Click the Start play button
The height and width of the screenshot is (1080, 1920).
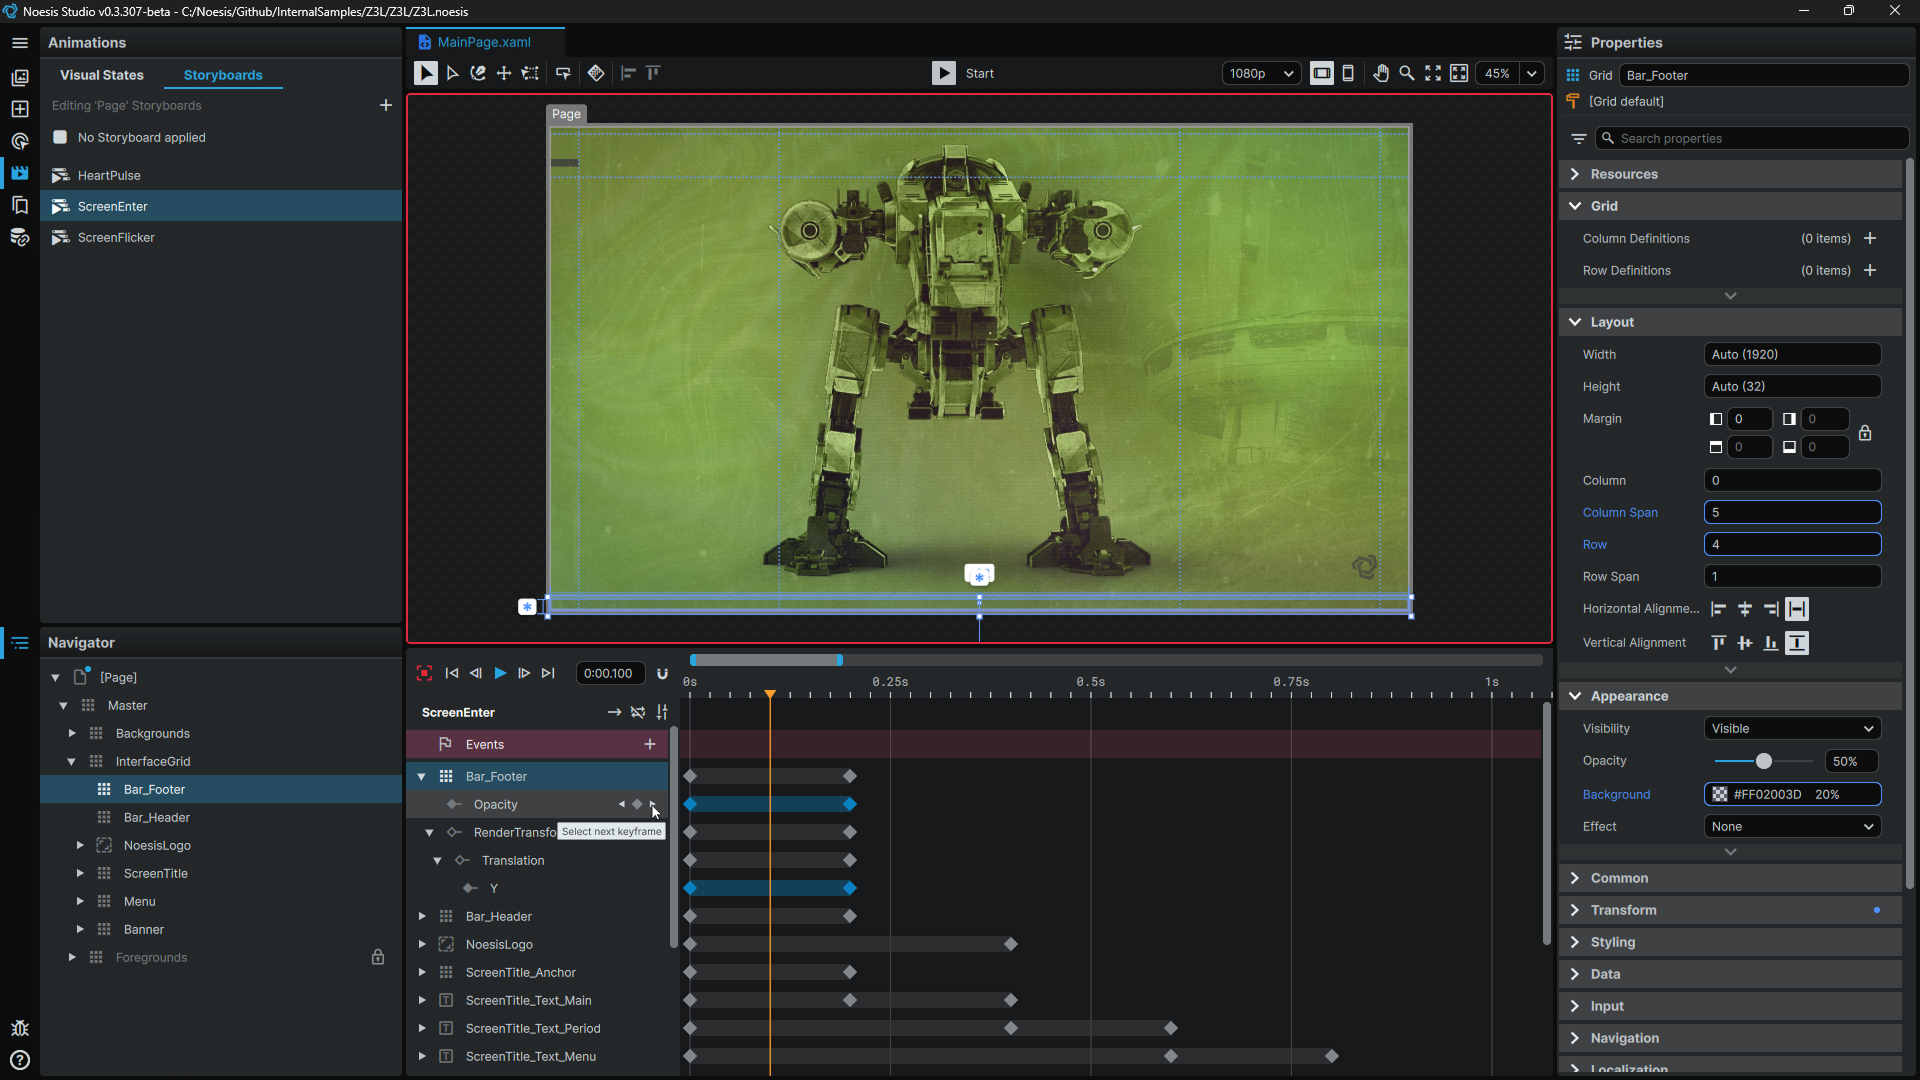(x=944, y=73)
